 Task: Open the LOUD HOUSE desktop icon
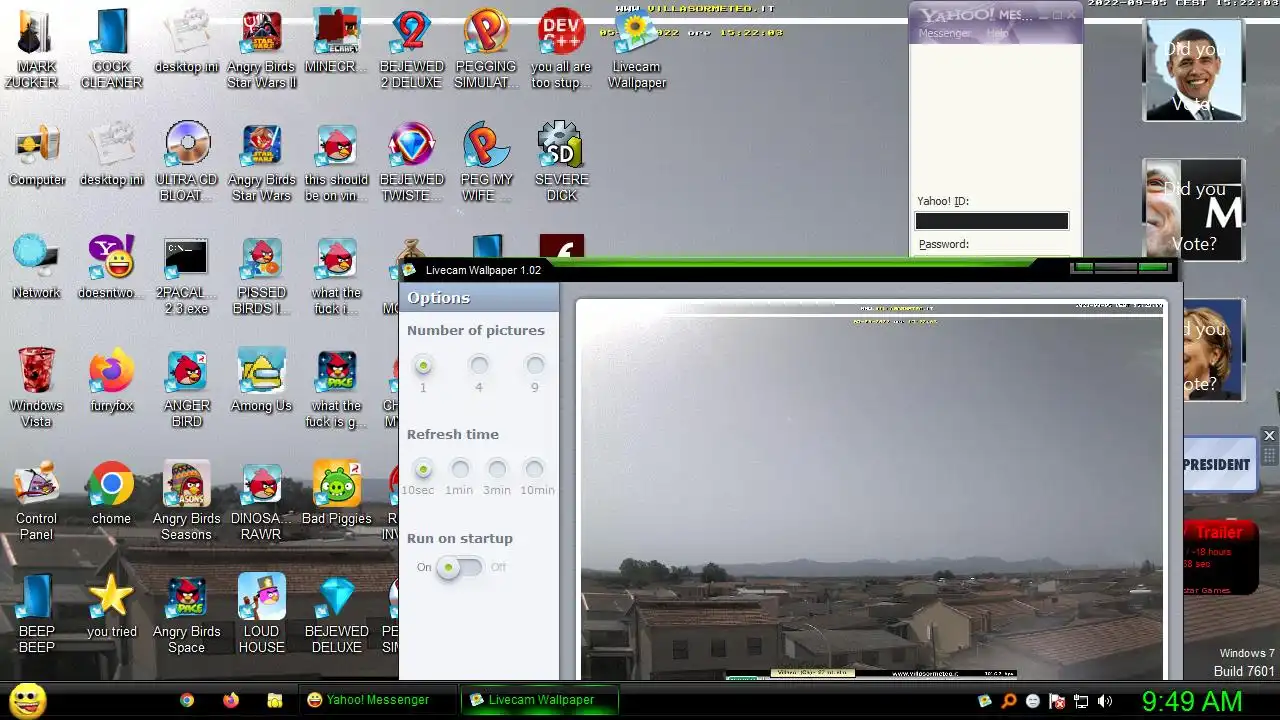click(x=261, y=613)
